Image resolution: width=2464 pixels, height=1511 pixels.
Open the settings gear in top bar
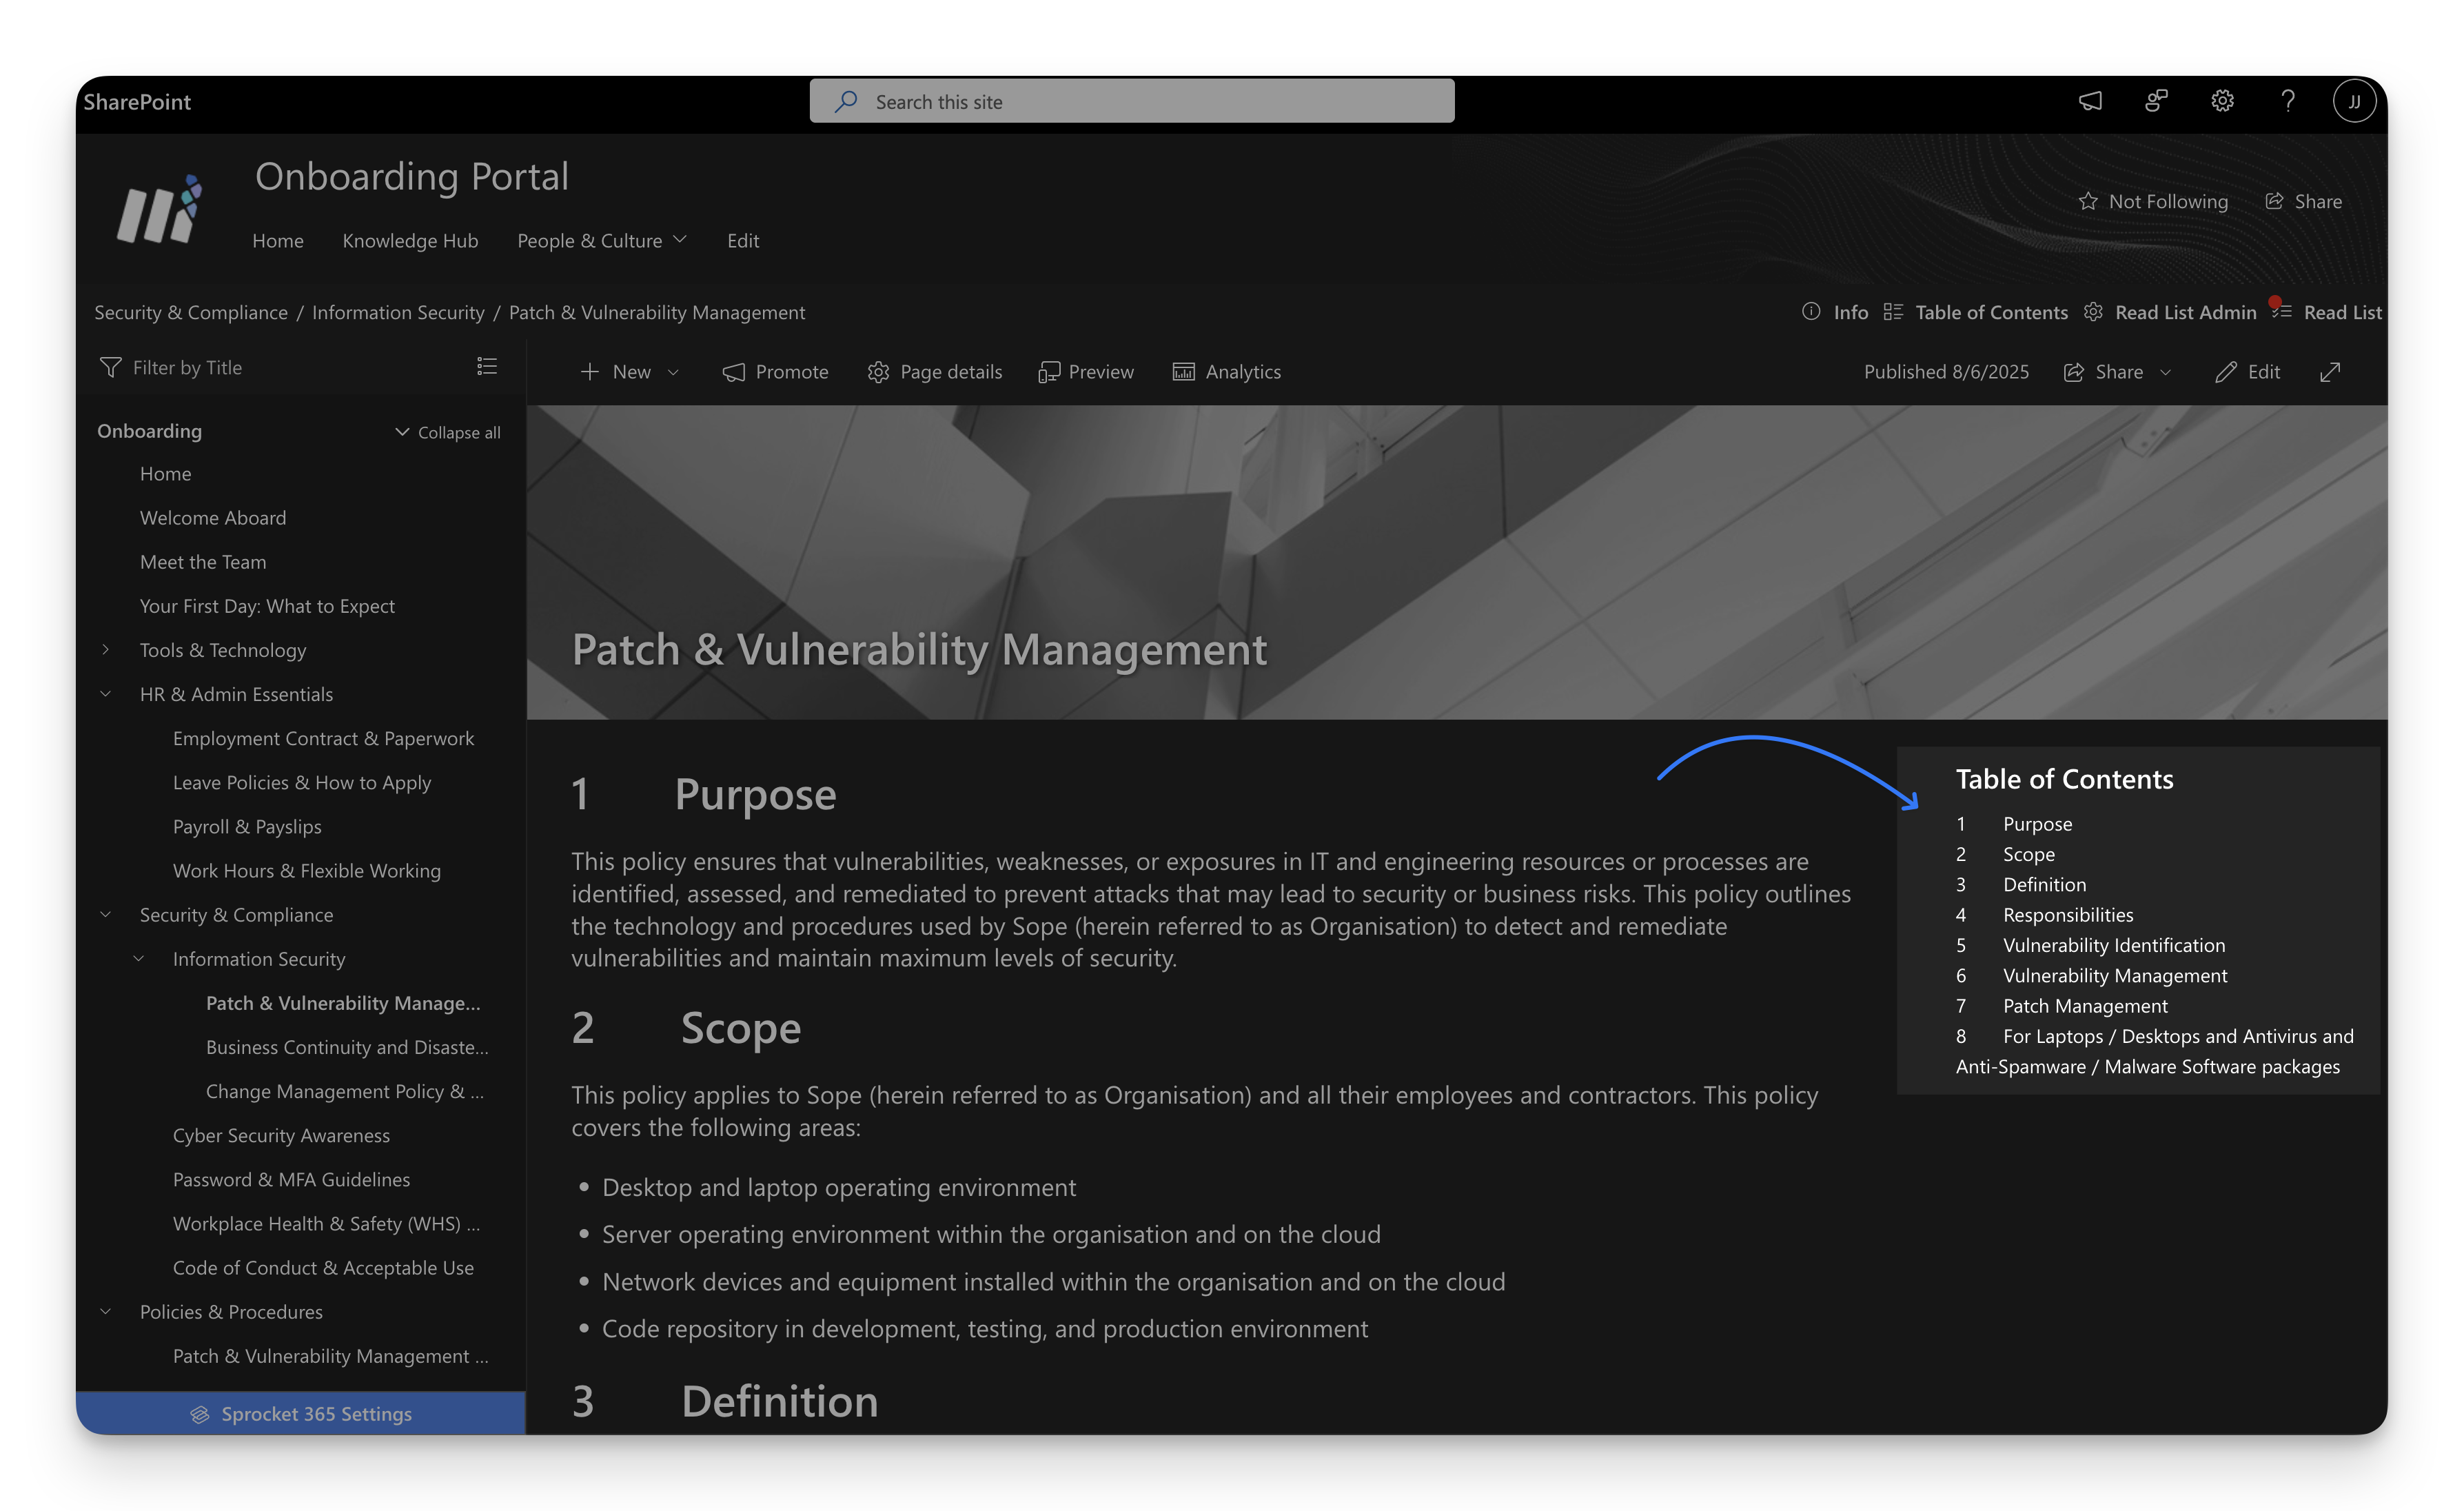pos(2222,101)
